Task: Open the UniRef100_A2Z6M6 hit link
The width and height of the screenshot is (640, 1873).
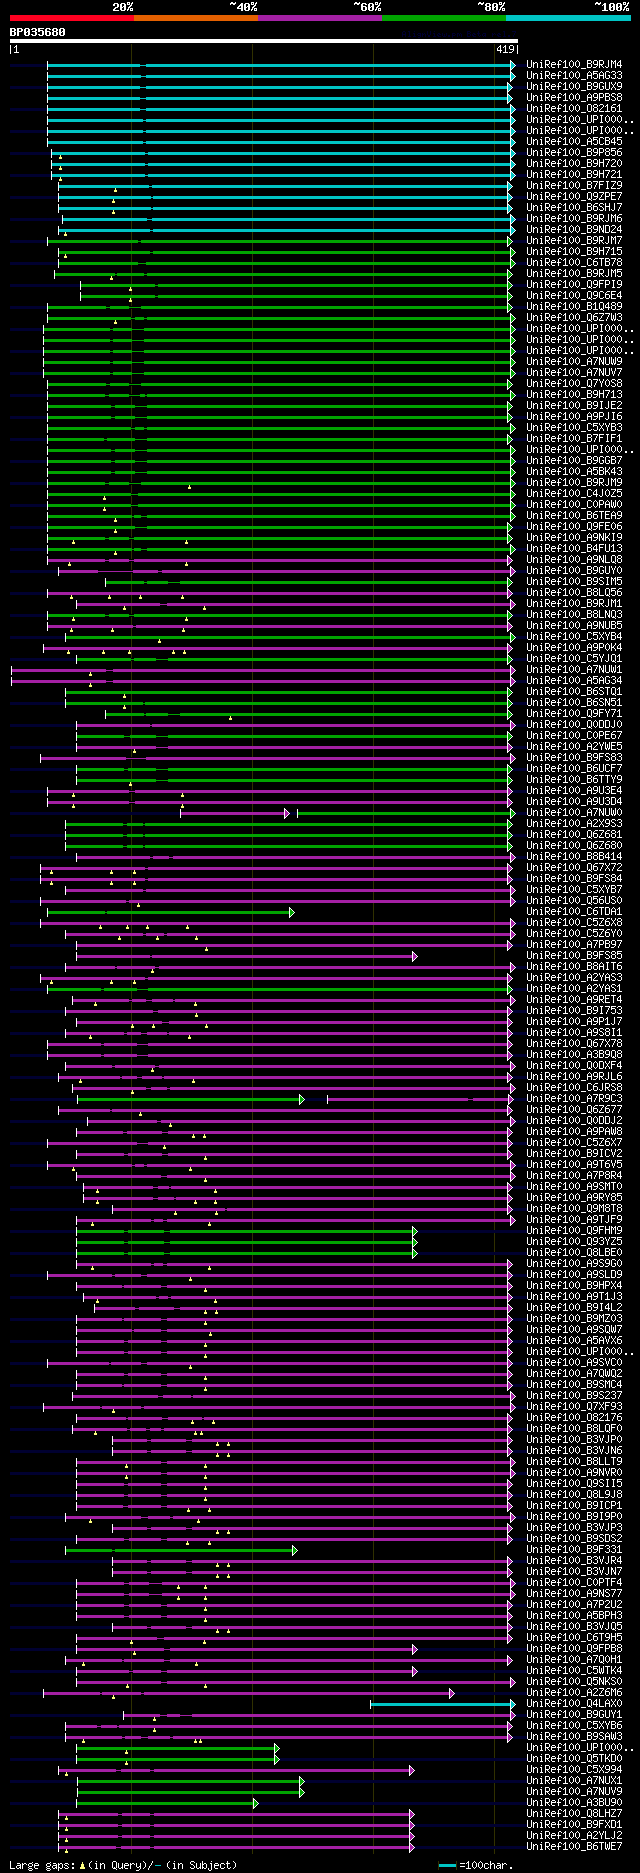Action: coord(574,1693)
